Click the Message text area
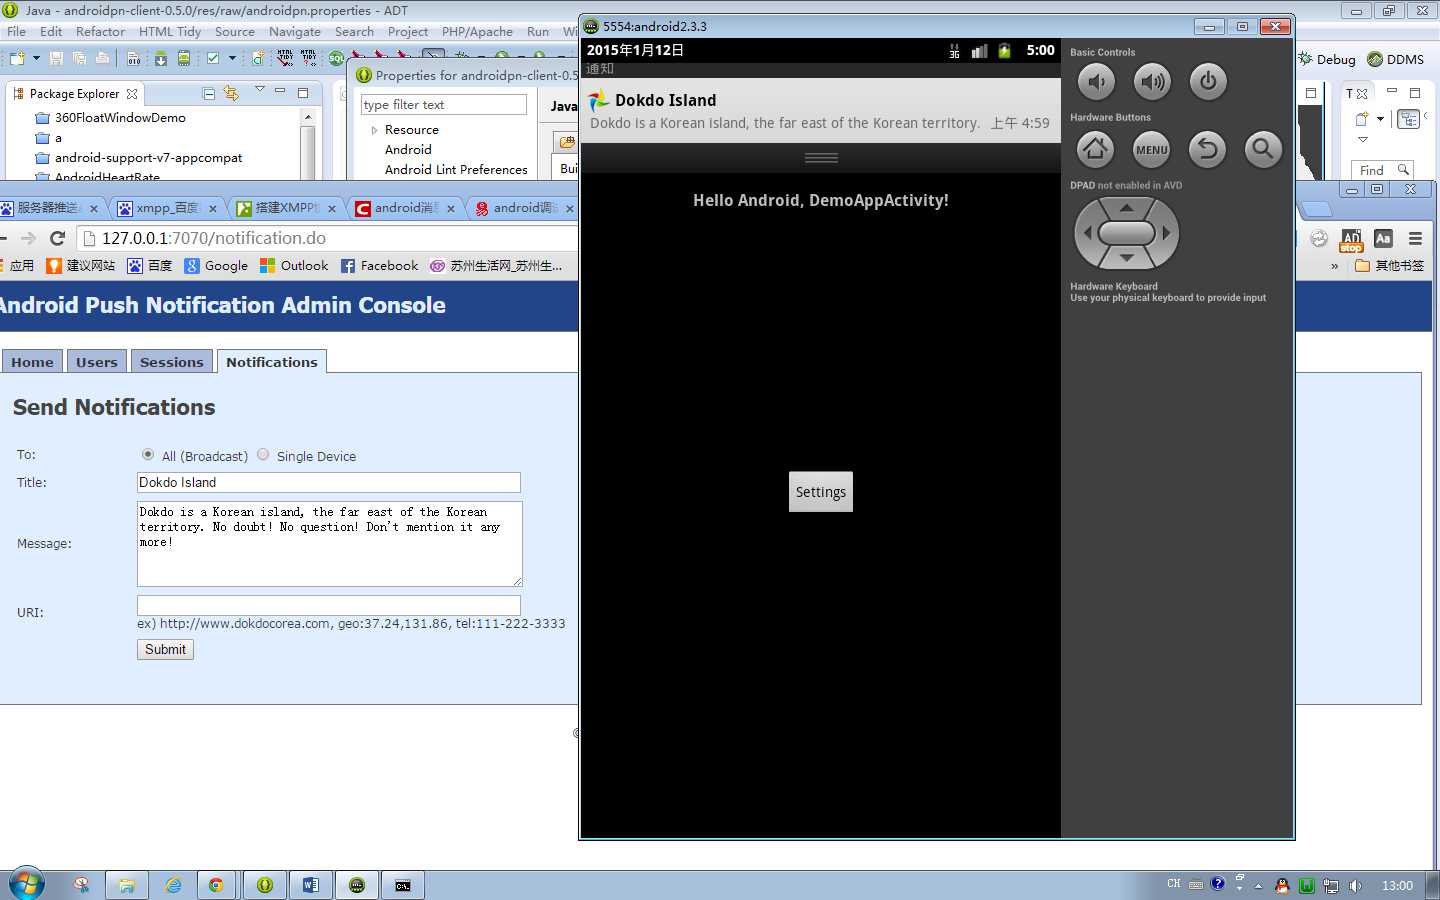This screenshot has width=1440, height=900. (x=330, y=544)
